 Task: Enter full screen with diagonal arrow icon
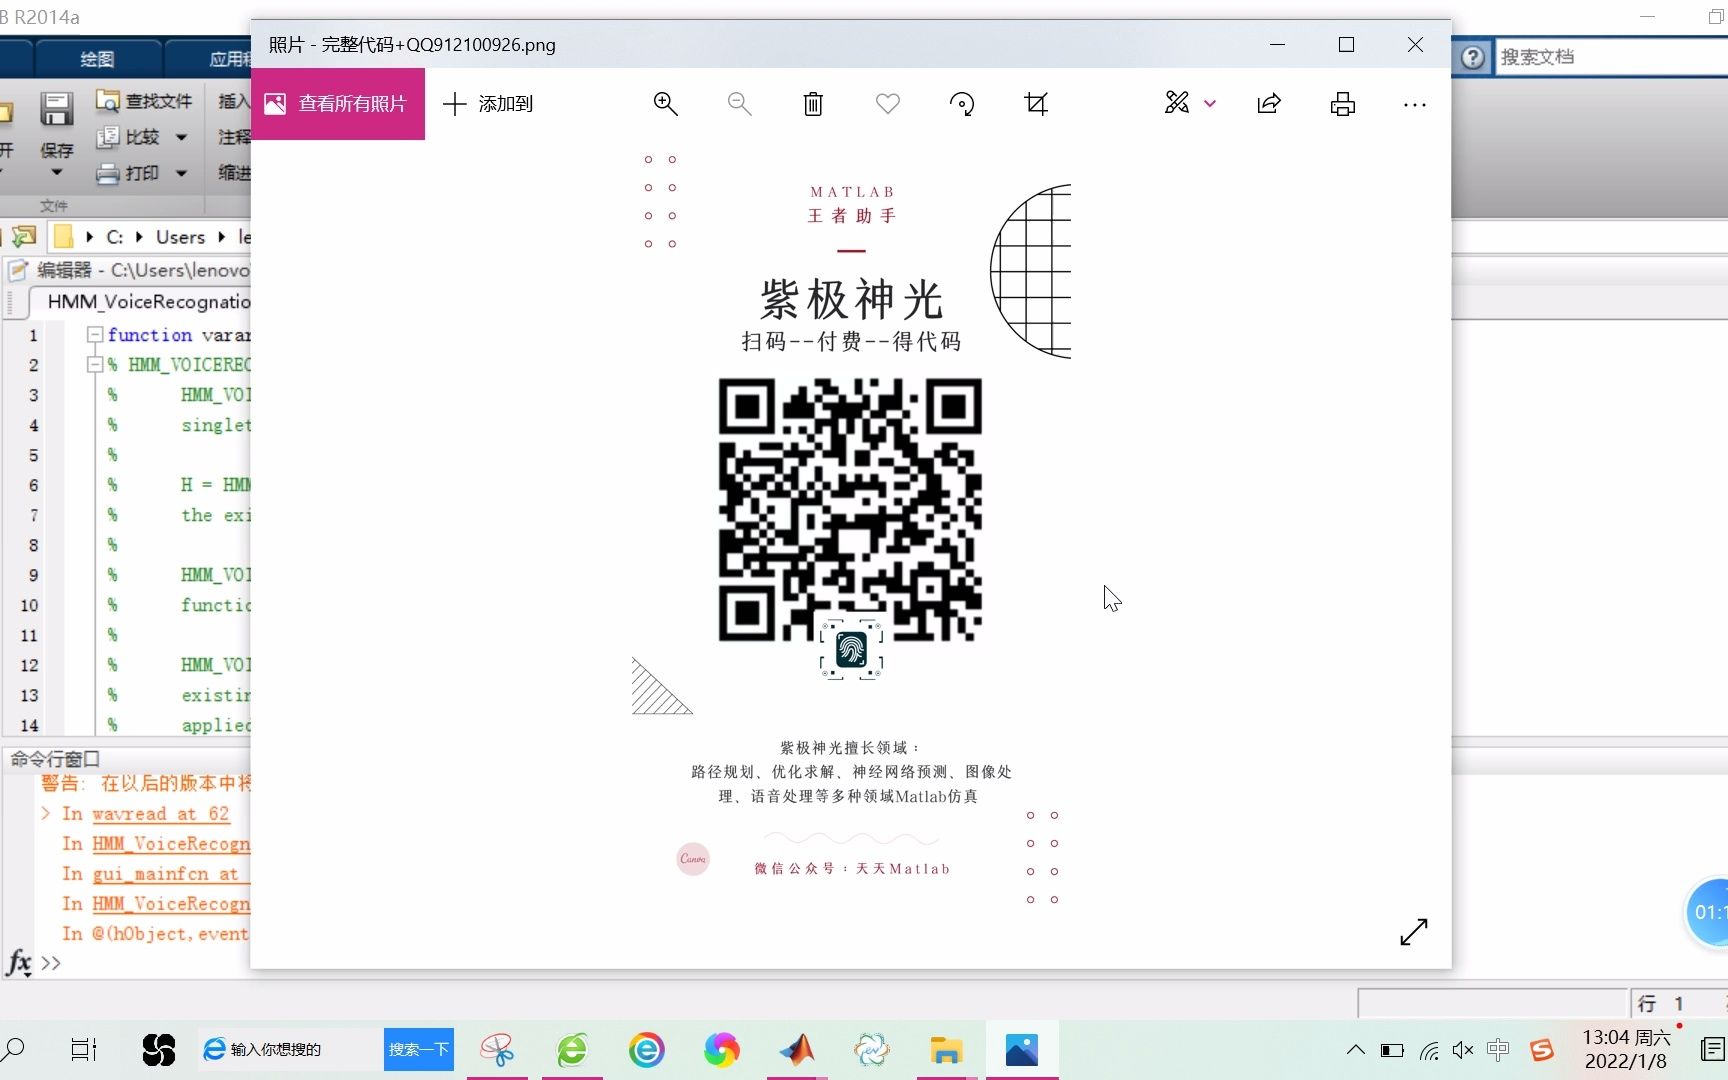(1414, 932)
